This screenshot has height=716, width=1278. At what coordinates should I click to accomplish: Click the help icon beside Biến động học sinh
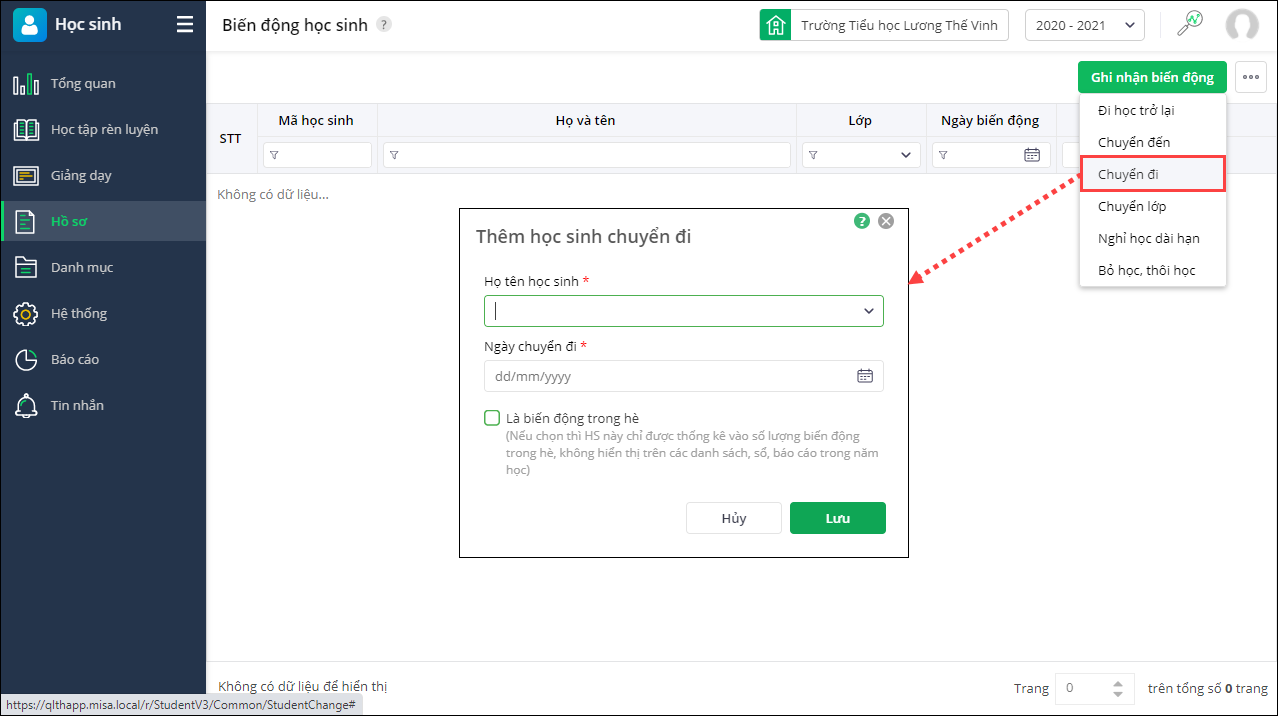[384, 25]
